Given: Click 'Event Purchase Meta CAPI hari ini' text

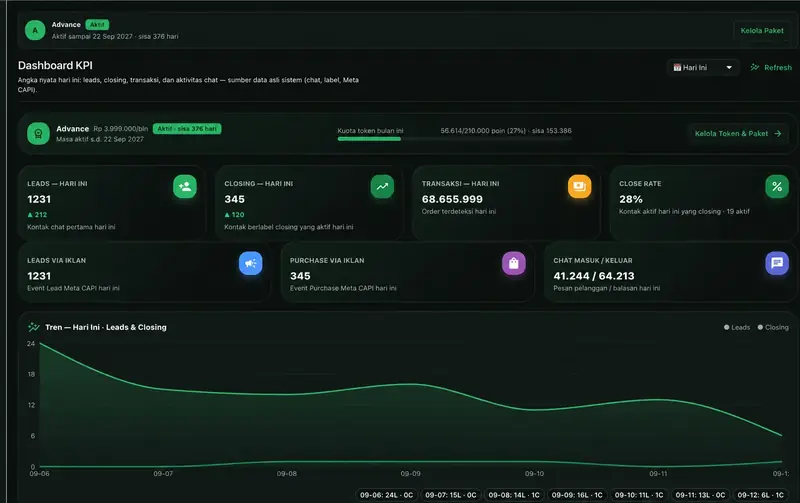Looking at the screenshot, I should click(343, 288).
